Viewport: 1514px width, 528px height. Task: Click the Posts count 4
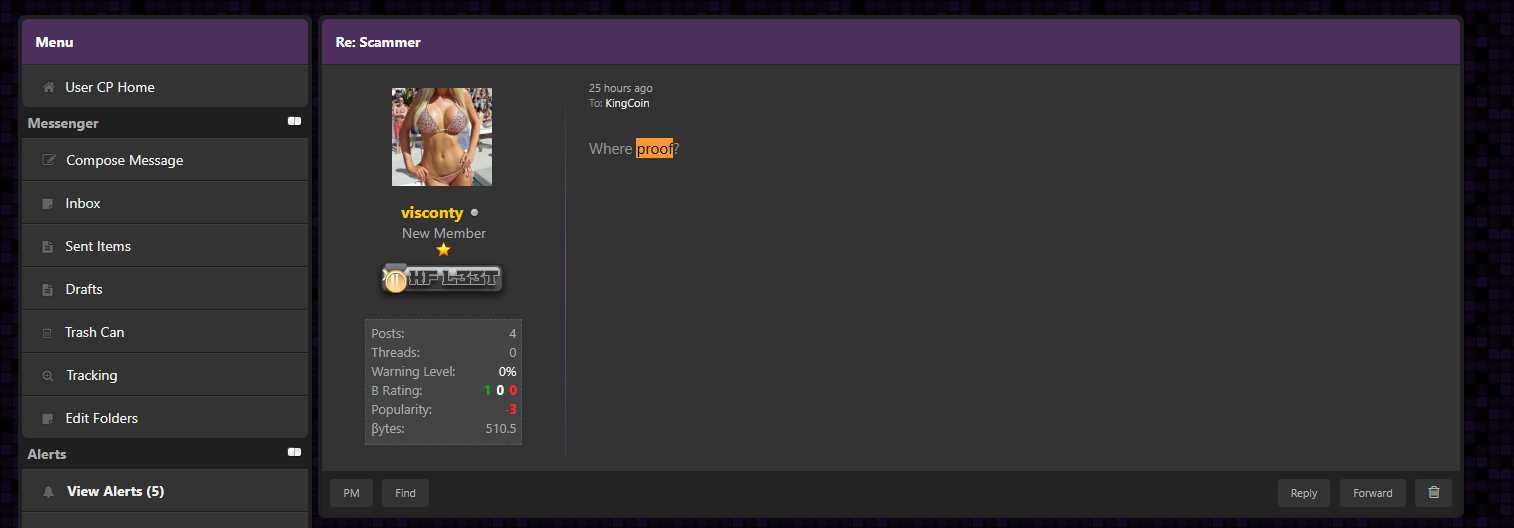coord(513,334)
